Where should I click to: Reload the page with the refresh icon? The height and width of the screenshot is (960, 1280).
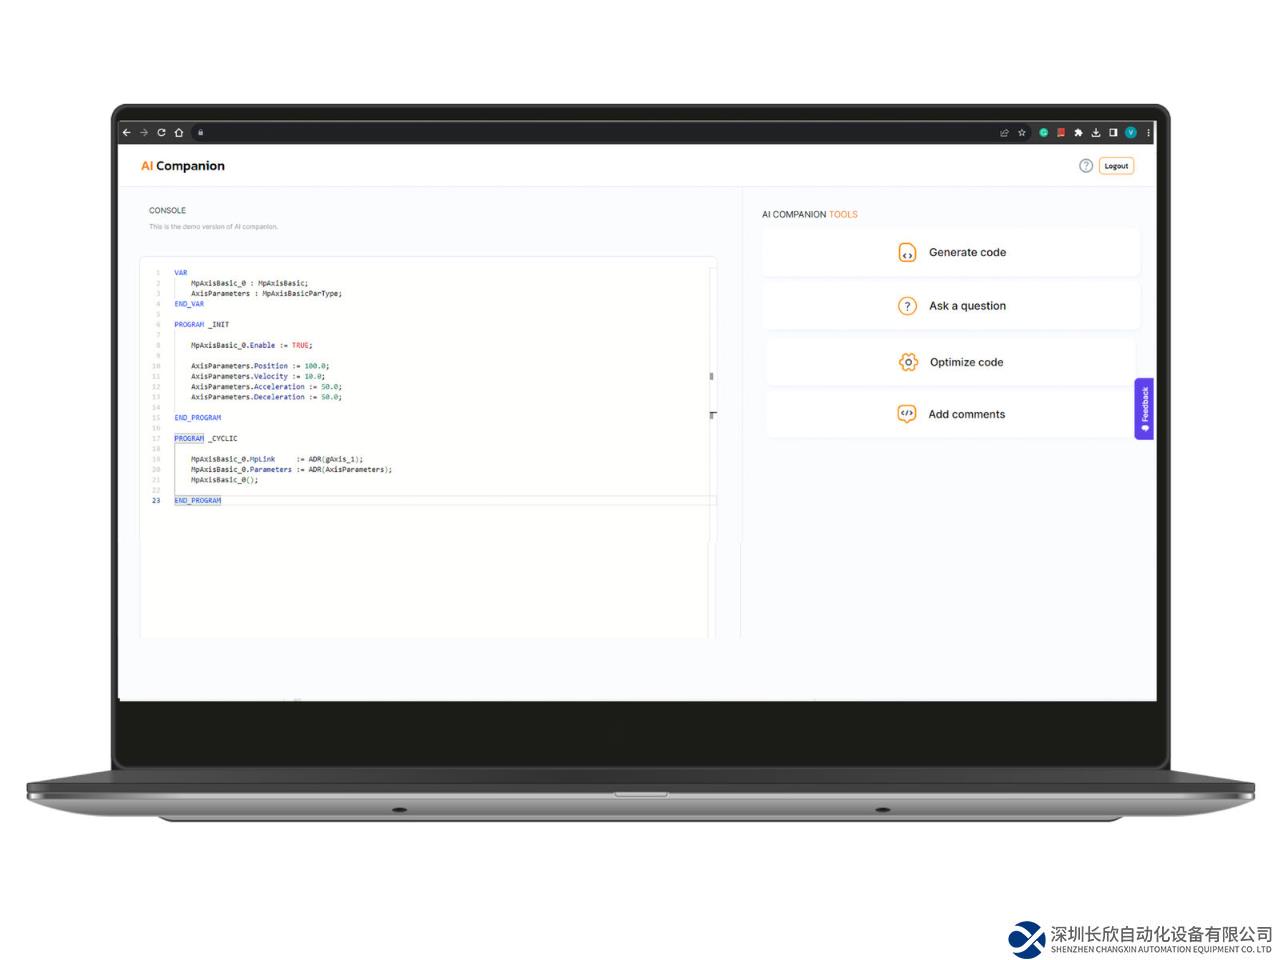click(161, 132)
